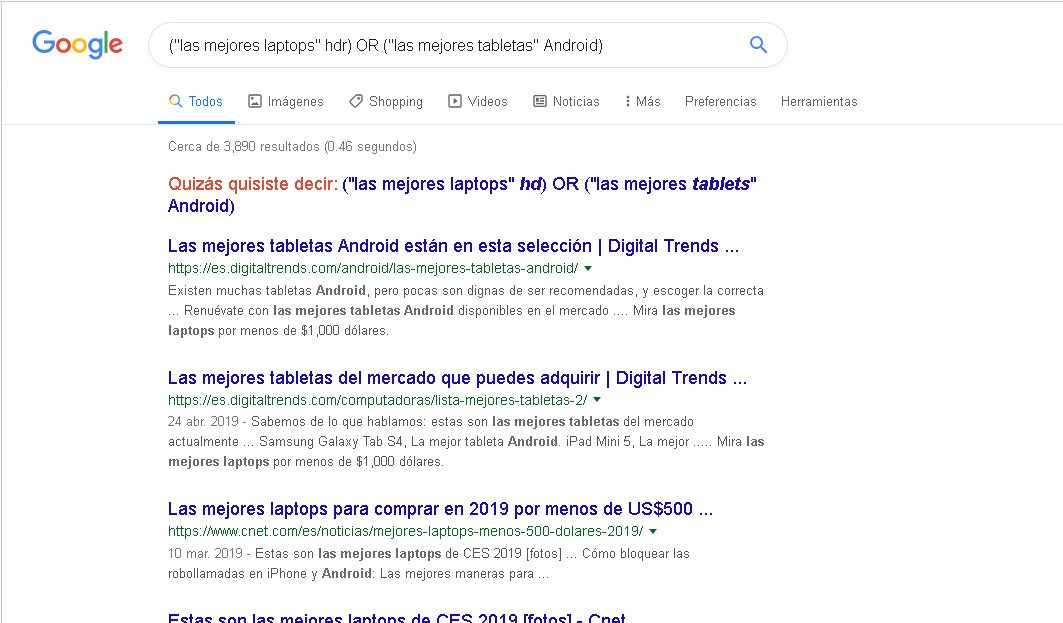Open Preferencias settings
1063x623 pixels.
[720, 101]
